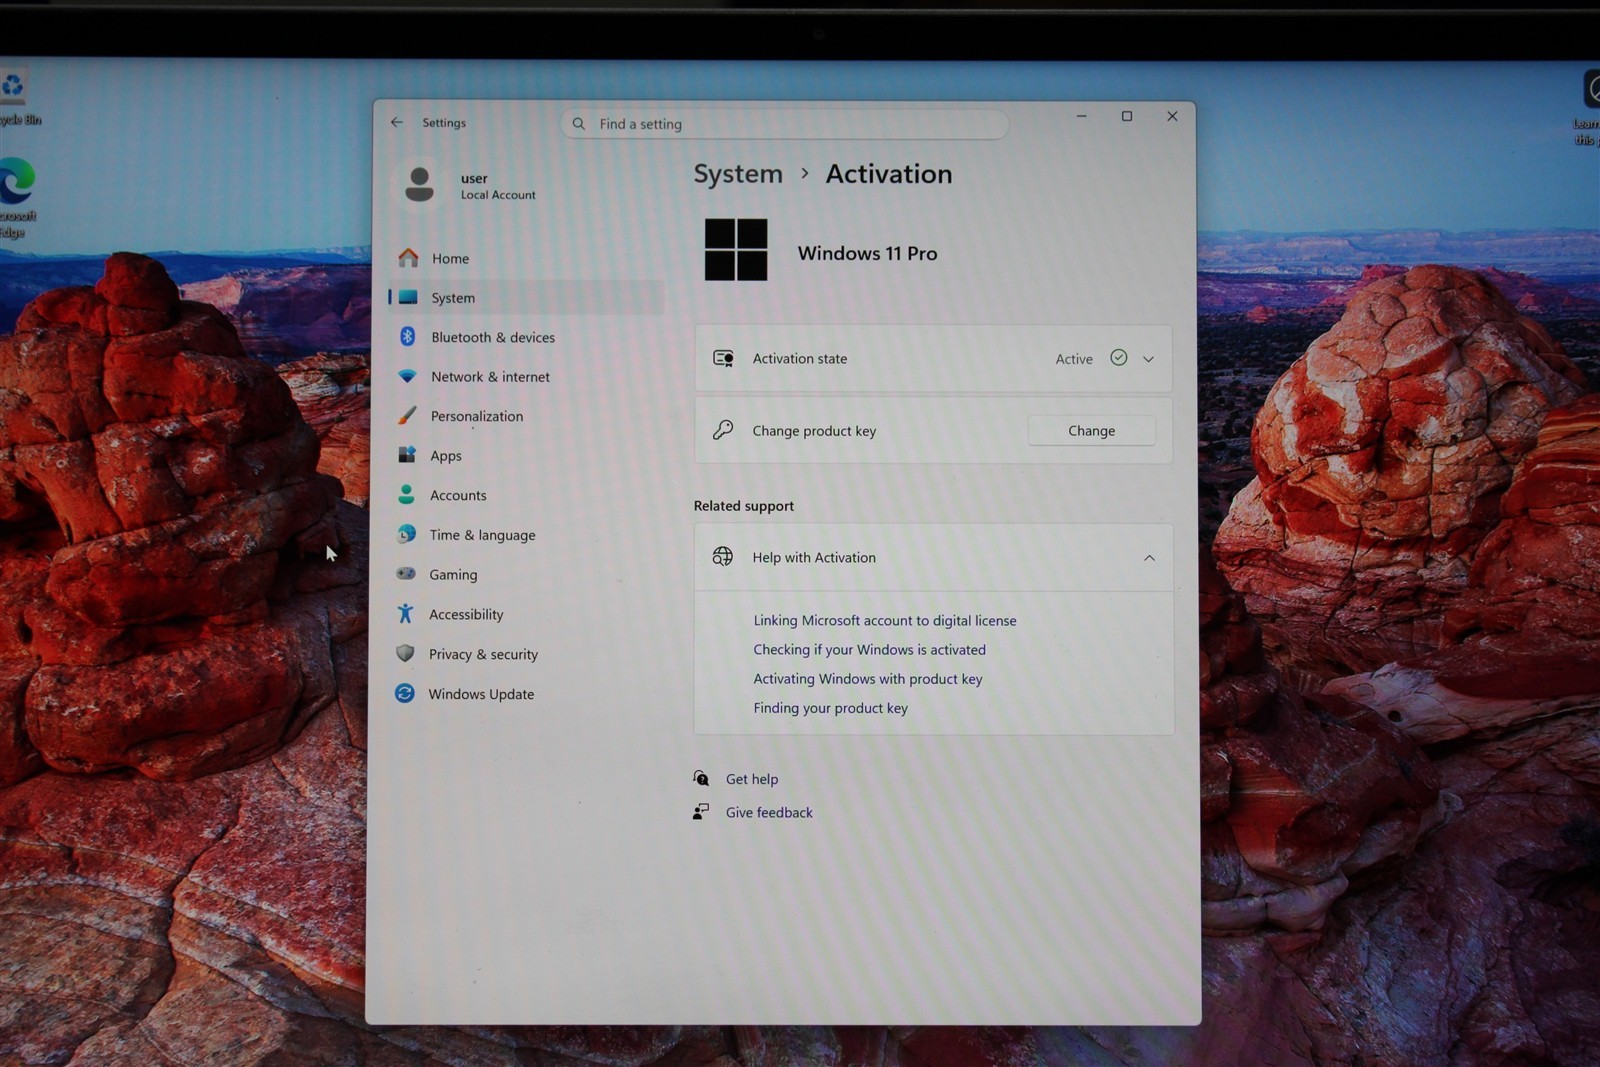Click the System monitor icon
Screen dimensions: 1600x1067
(408, 297)
